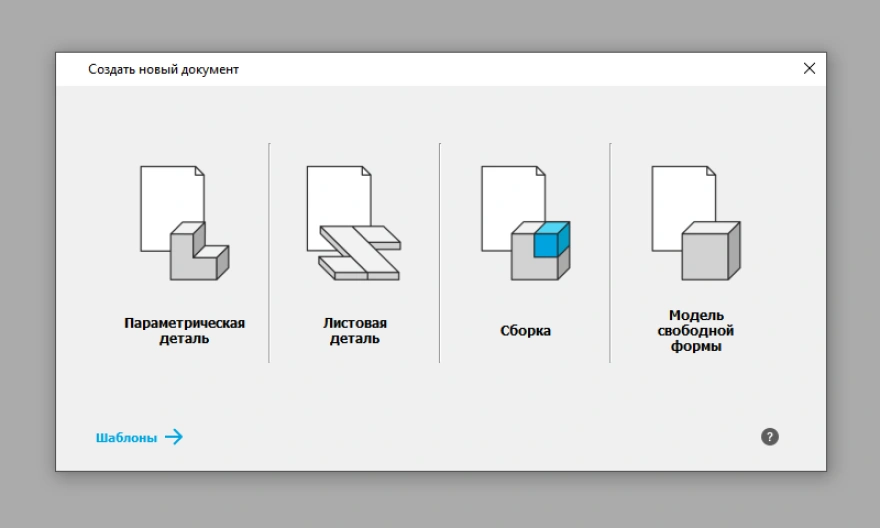The height and width of the screenshot is (528, 880).
Task: Click the "Параметрическая деталь" text label
Action: tap(184, 330)
